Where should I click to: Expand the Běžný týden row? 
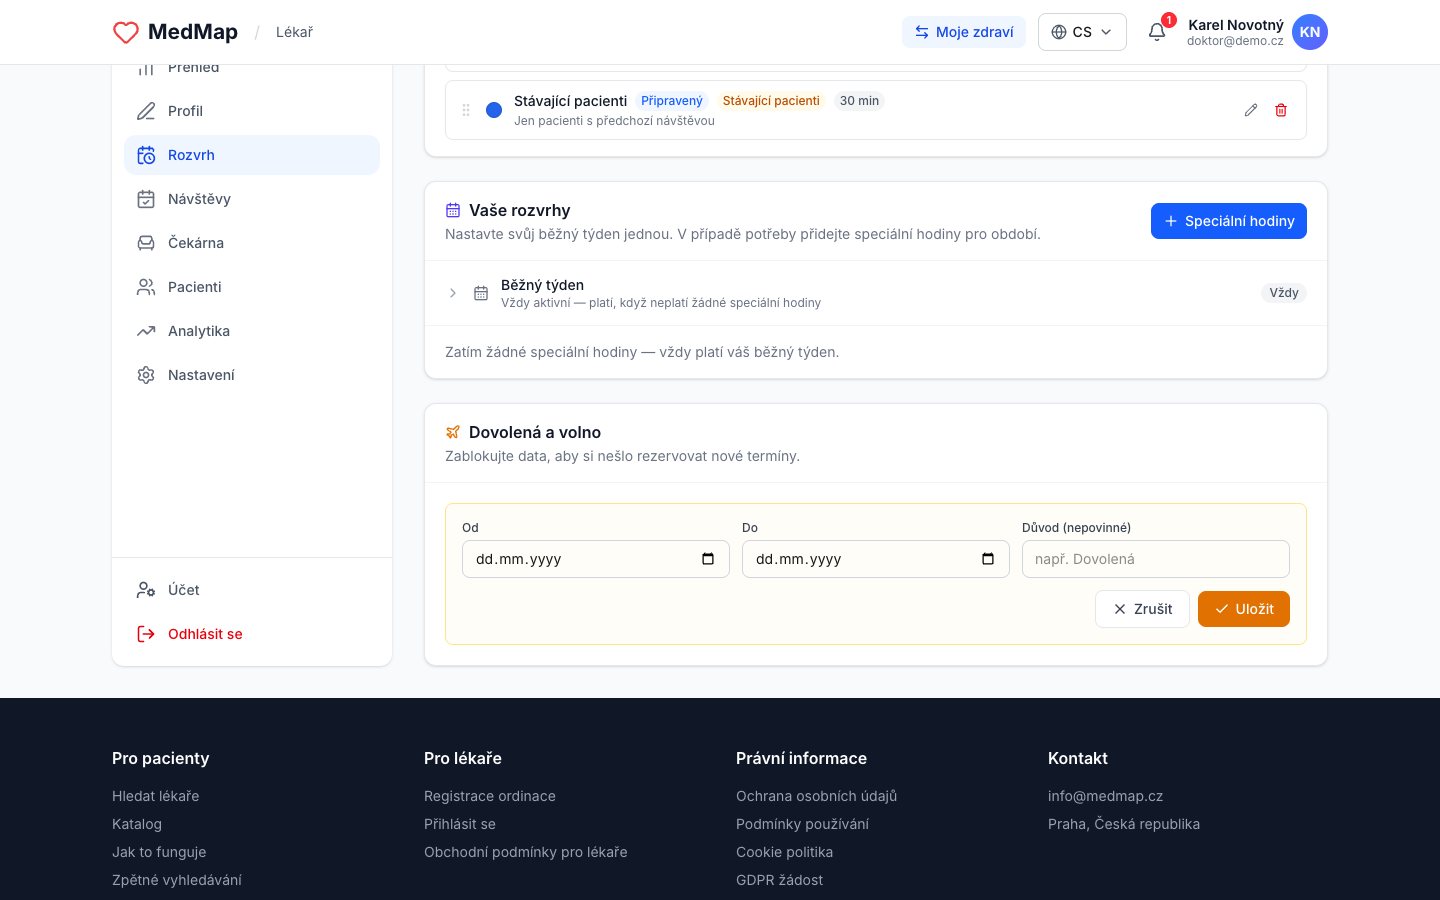click(x=453, y=293)
